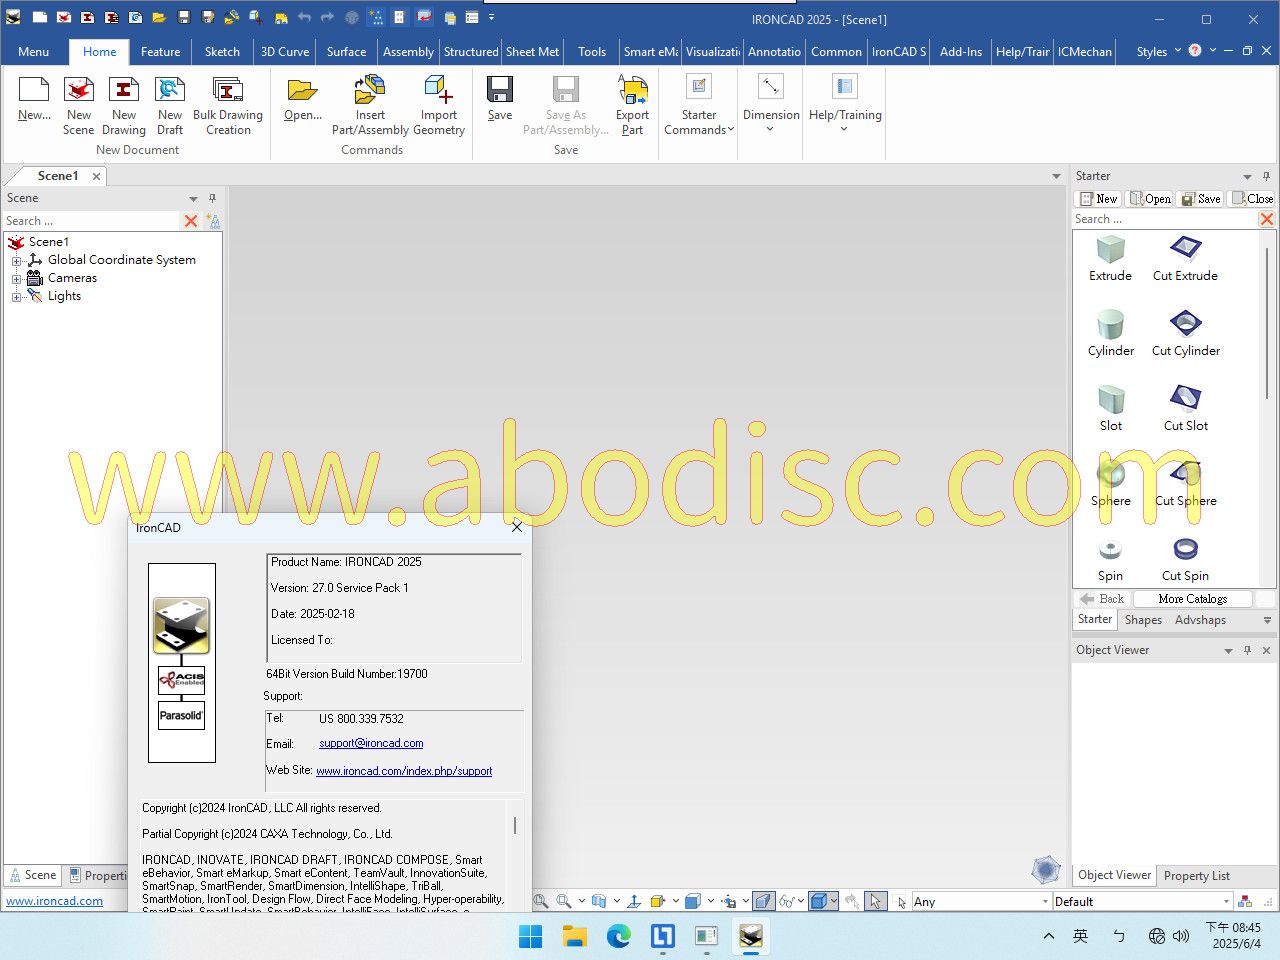
Task: Open File Explorer from the taskbar
Action: (x=575, y=936)
